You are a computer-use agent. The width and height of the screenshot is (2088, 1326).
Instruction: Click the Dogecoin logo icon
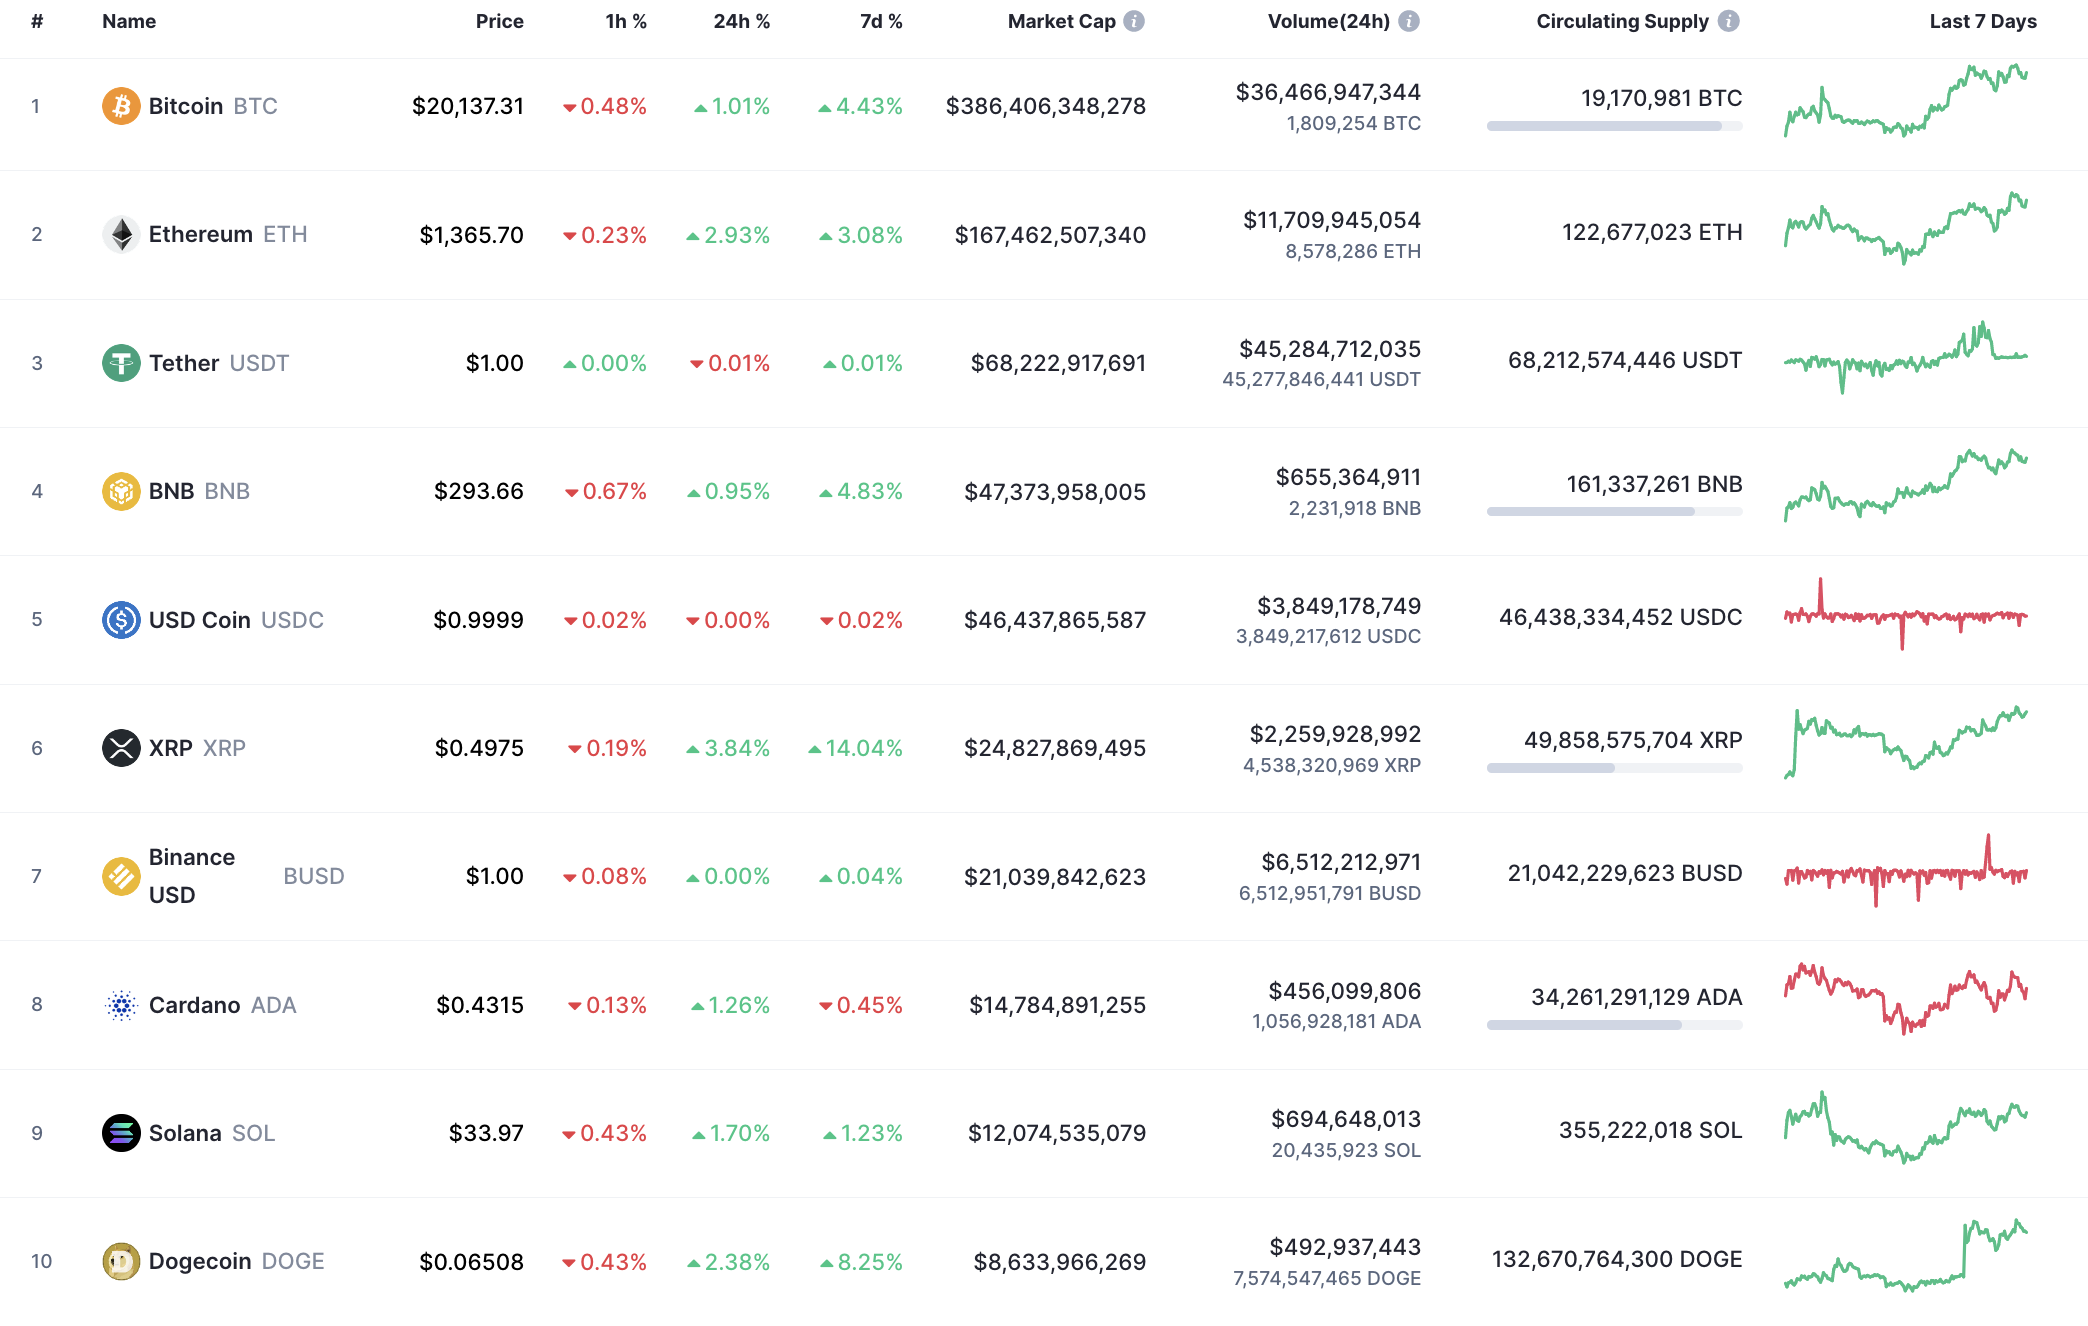click(121, 1261)
